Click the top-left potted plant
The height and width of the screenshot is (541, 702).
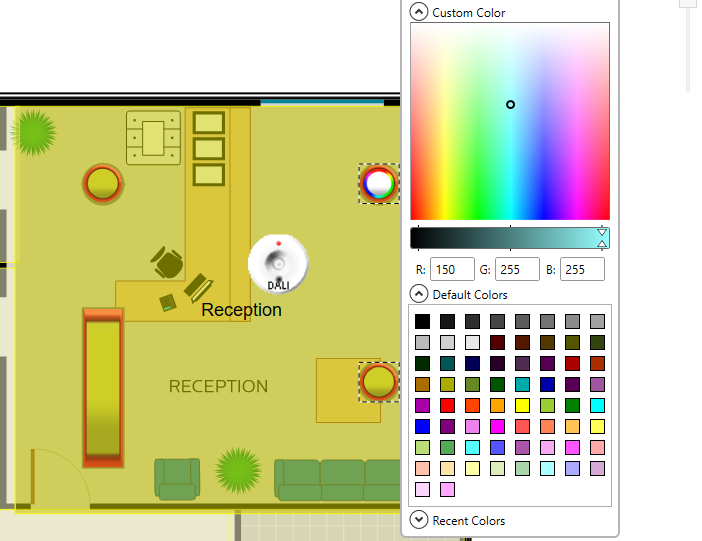coord(33,133)
